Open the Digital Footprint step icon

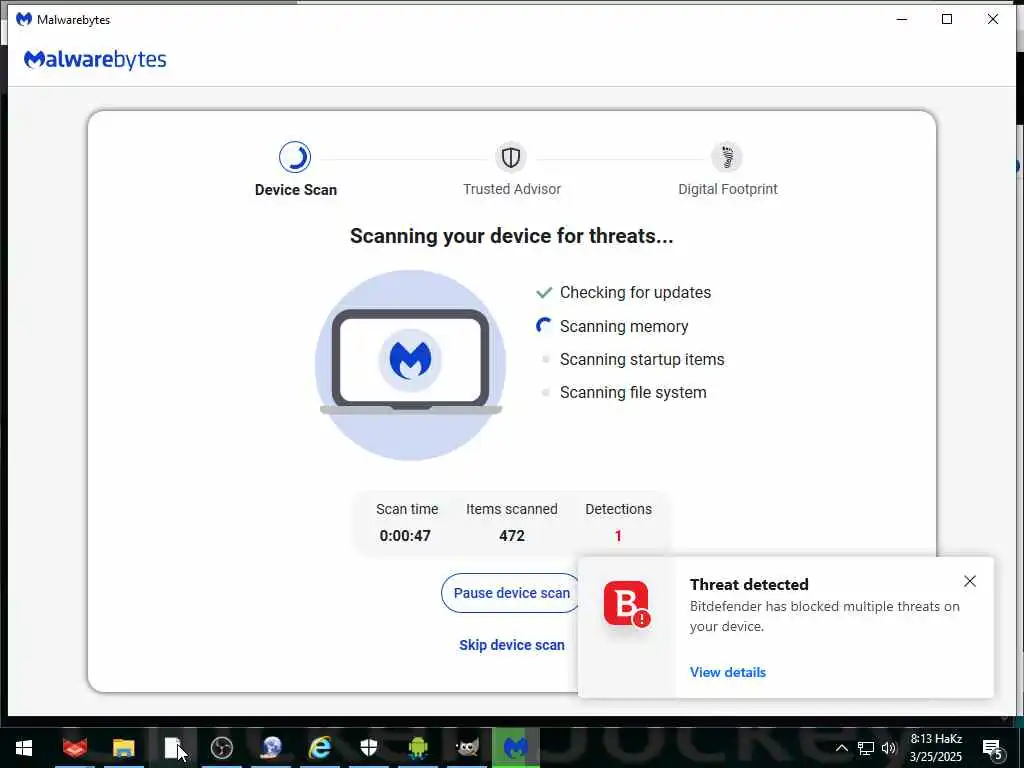(x=727, y=157)
